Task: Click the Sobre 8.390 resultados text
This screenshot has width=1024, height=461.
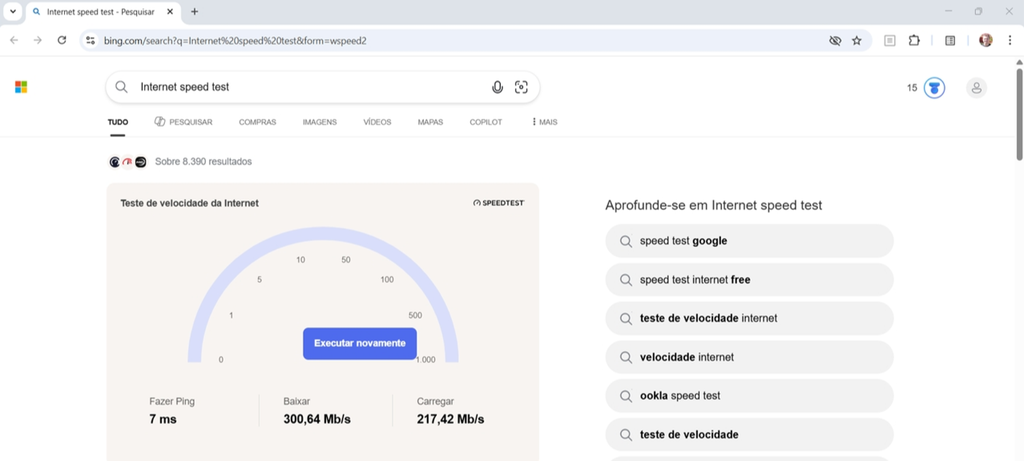Action: click(203, 161)
